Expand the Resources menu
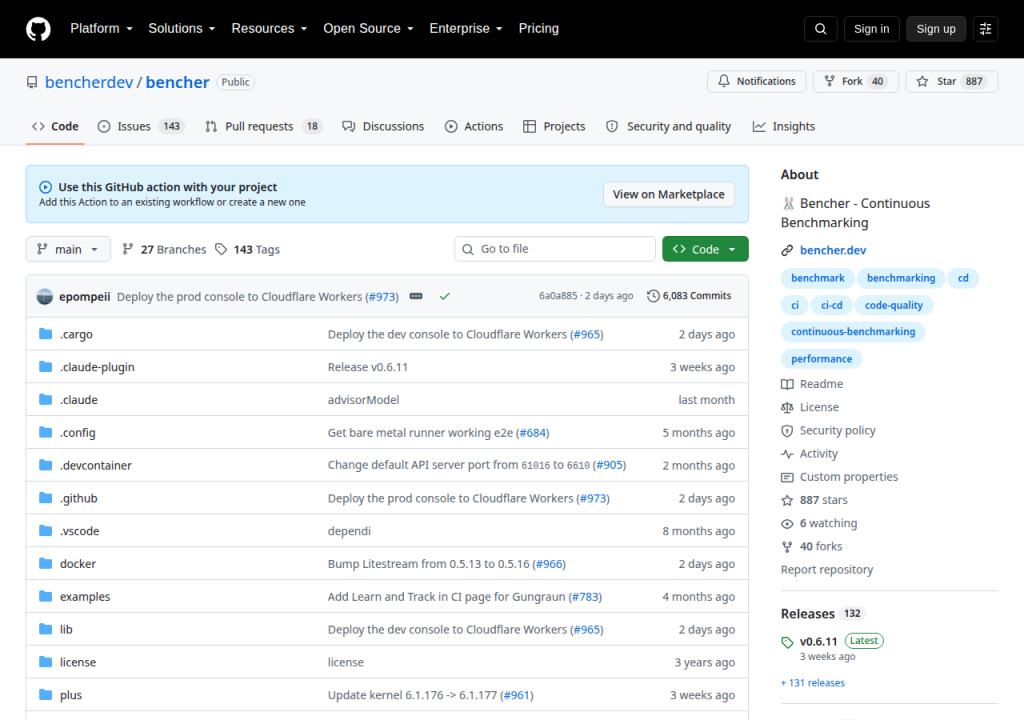 point(269,29)
